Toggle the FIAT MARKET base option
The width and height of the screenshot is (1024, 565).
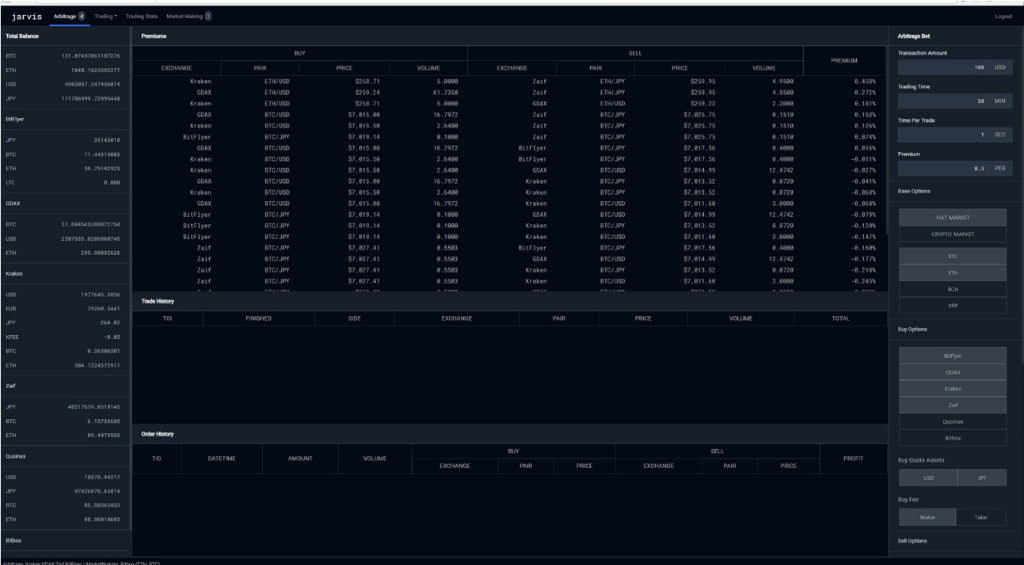(x=952, y=217)
